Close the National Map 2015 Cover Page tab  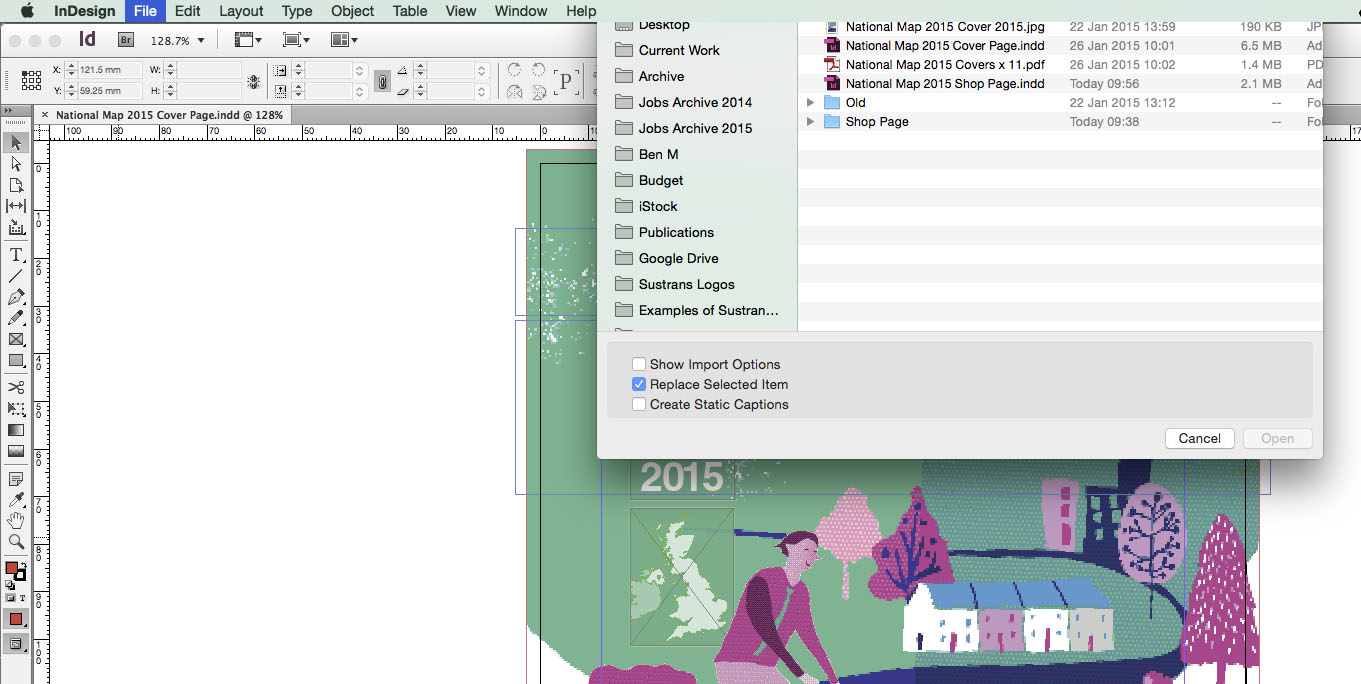click(45, 115)
